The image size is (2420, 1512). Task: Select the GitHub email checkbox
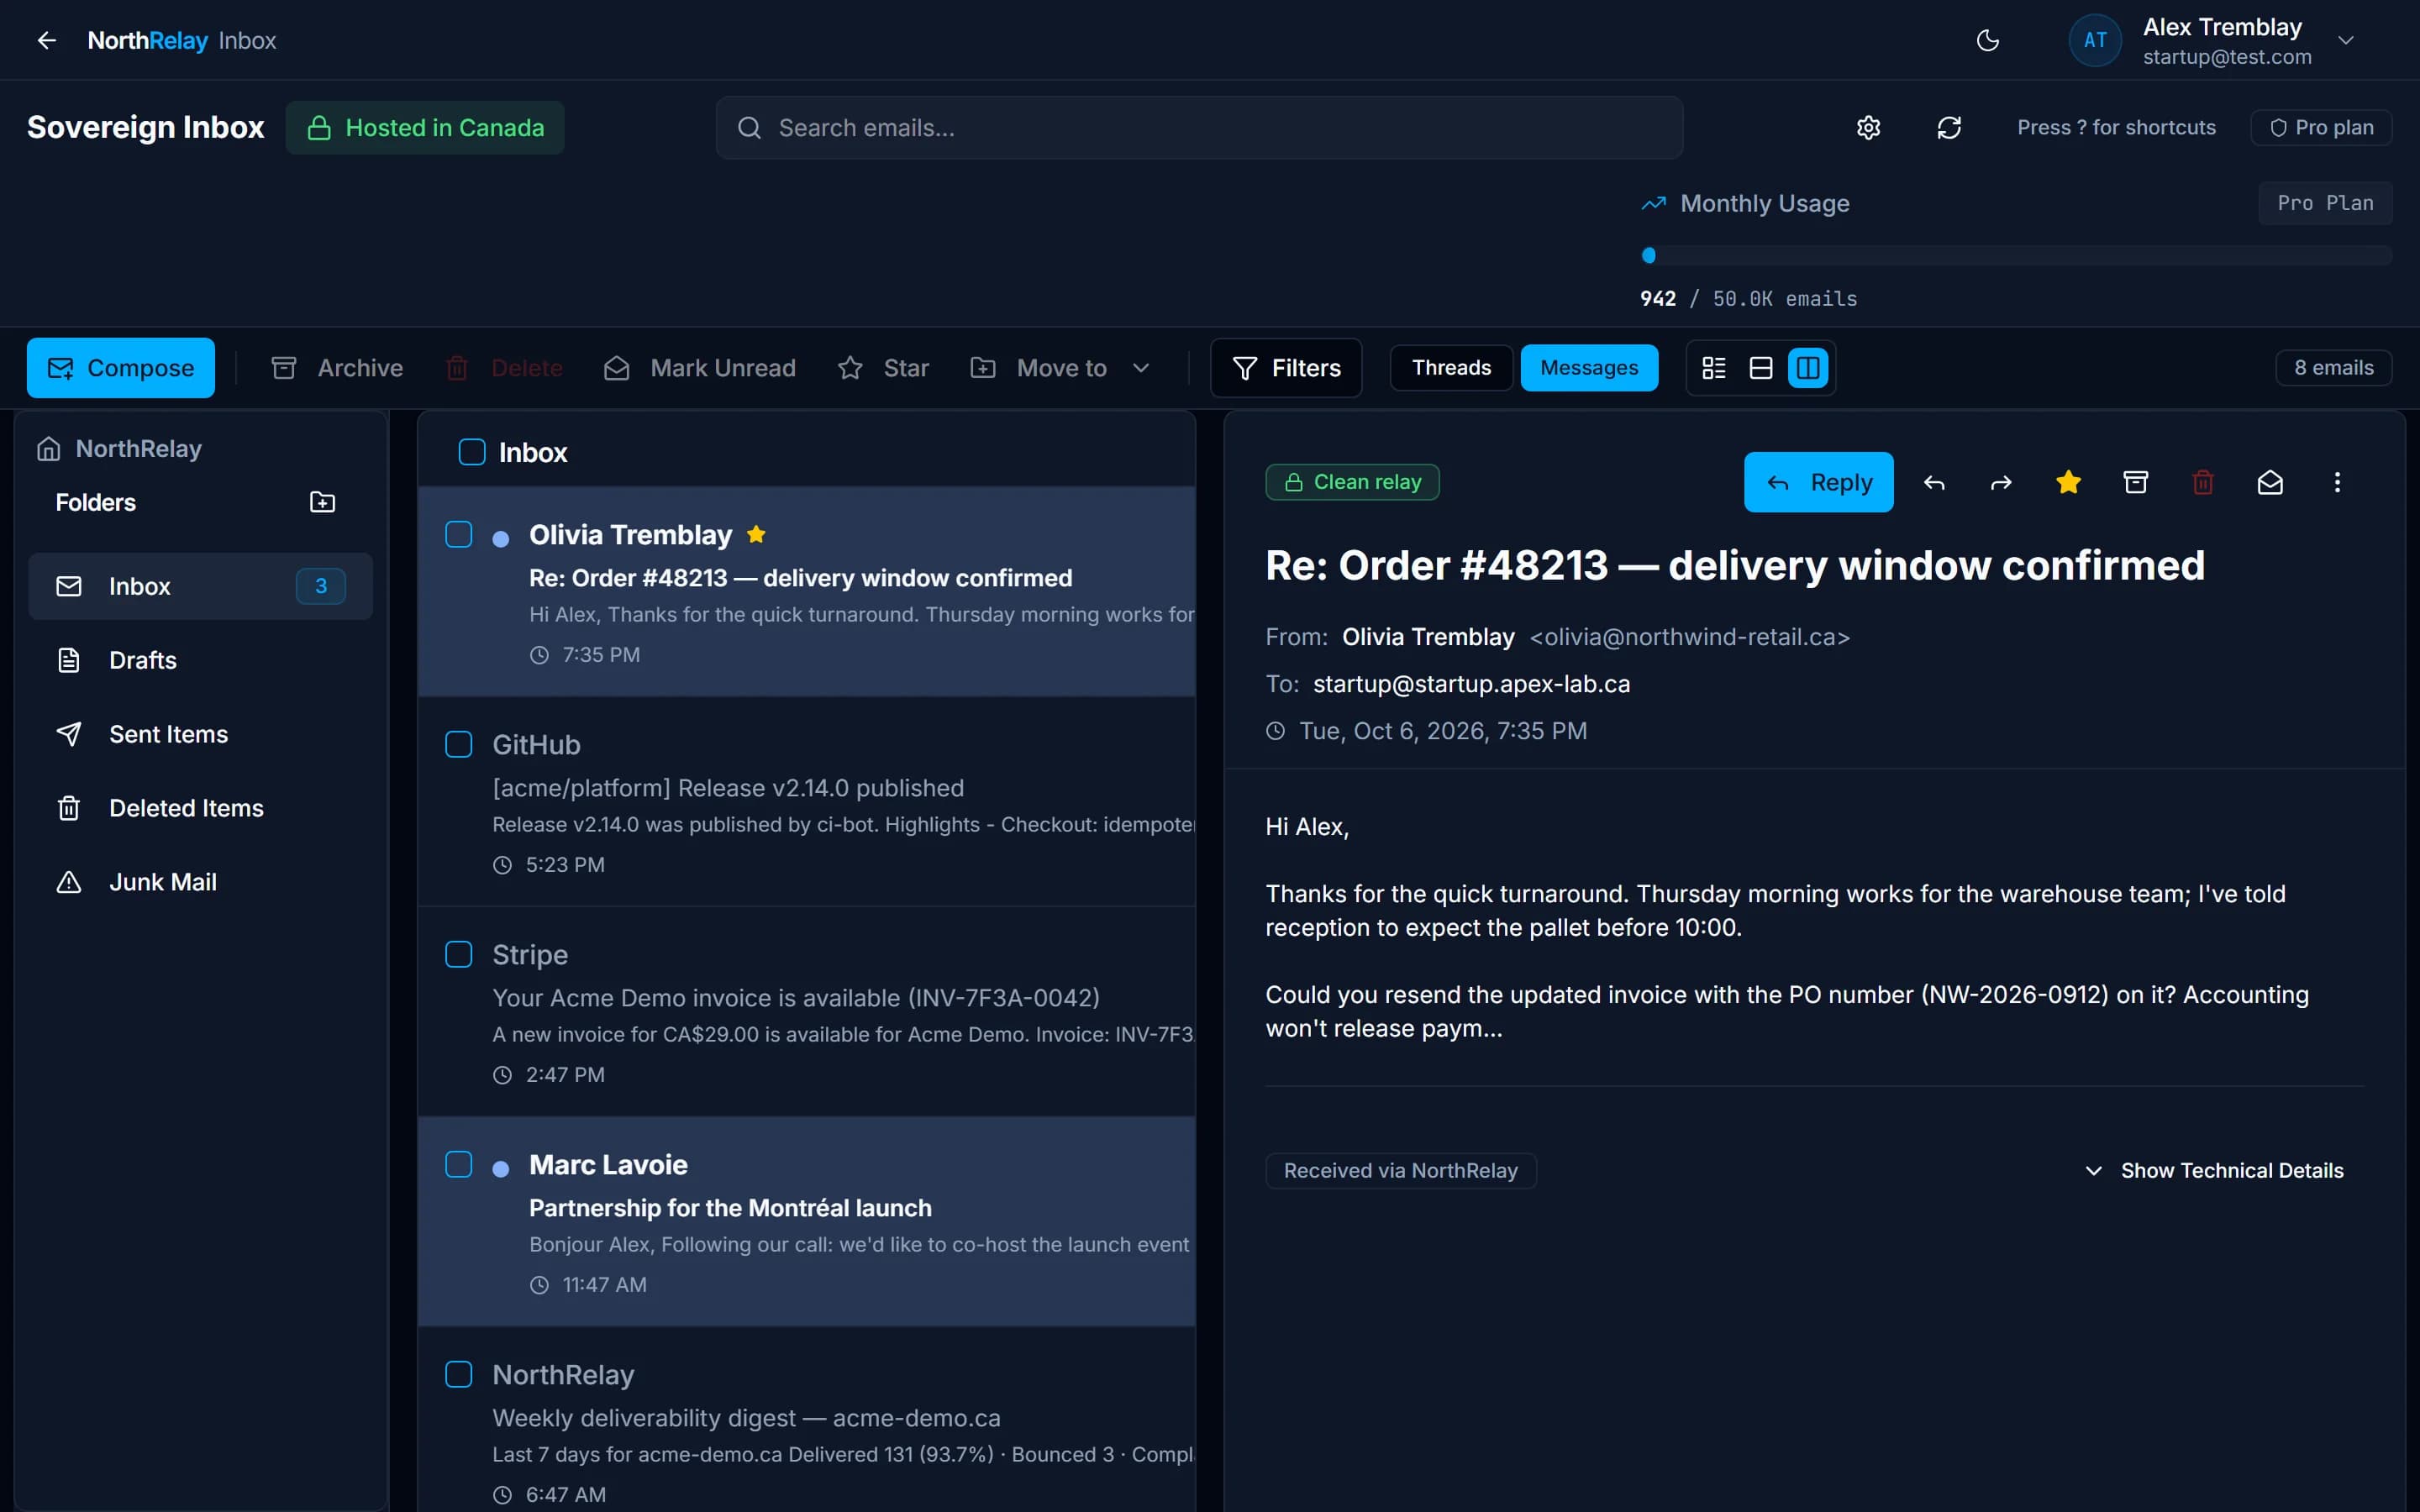click(458, 744)
